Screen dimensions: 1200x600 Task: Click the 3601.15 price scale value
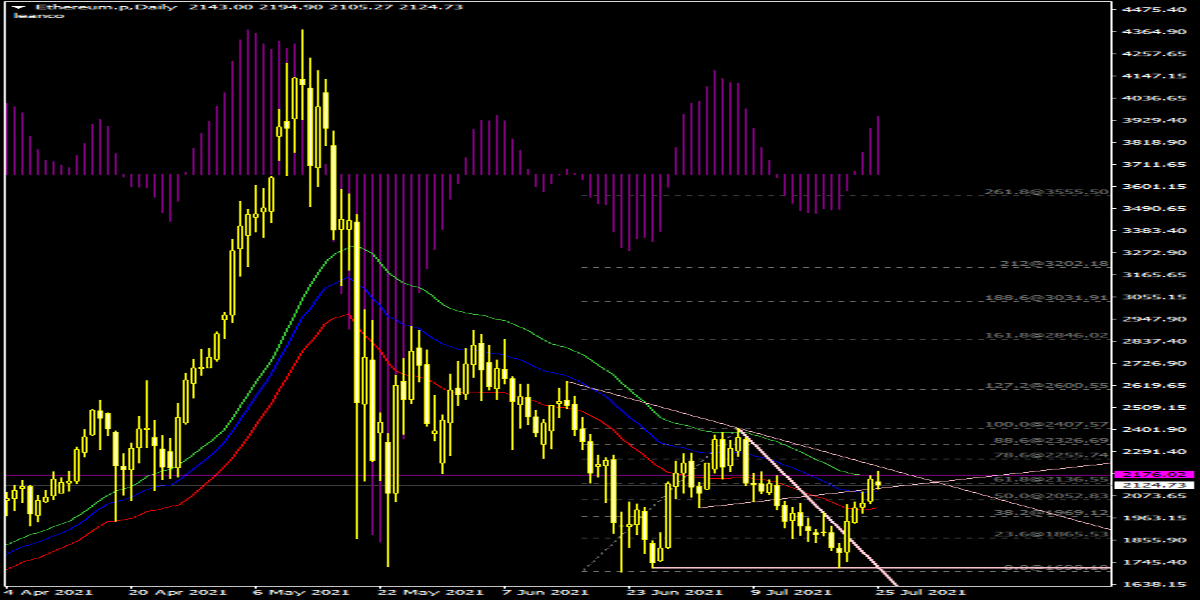(x=1154, y=186)
